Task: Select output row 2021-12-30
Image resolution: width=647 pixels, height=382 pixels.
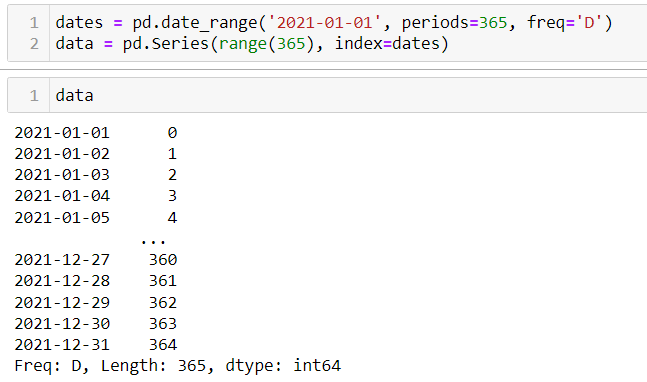Action: click(96, 324)
